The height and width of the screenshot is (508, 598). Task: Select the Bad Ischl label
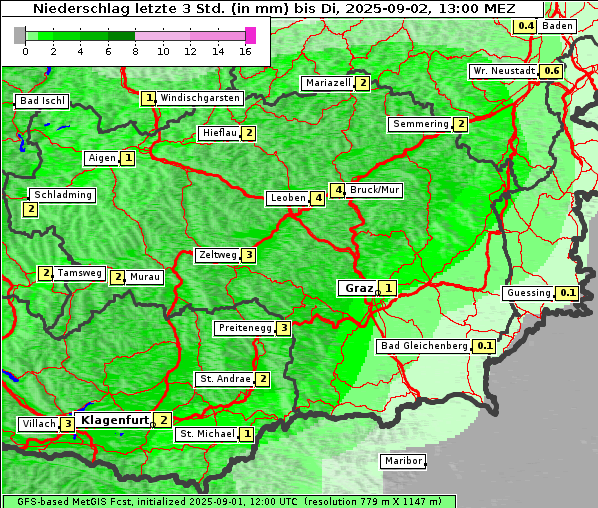coord(42,101)
